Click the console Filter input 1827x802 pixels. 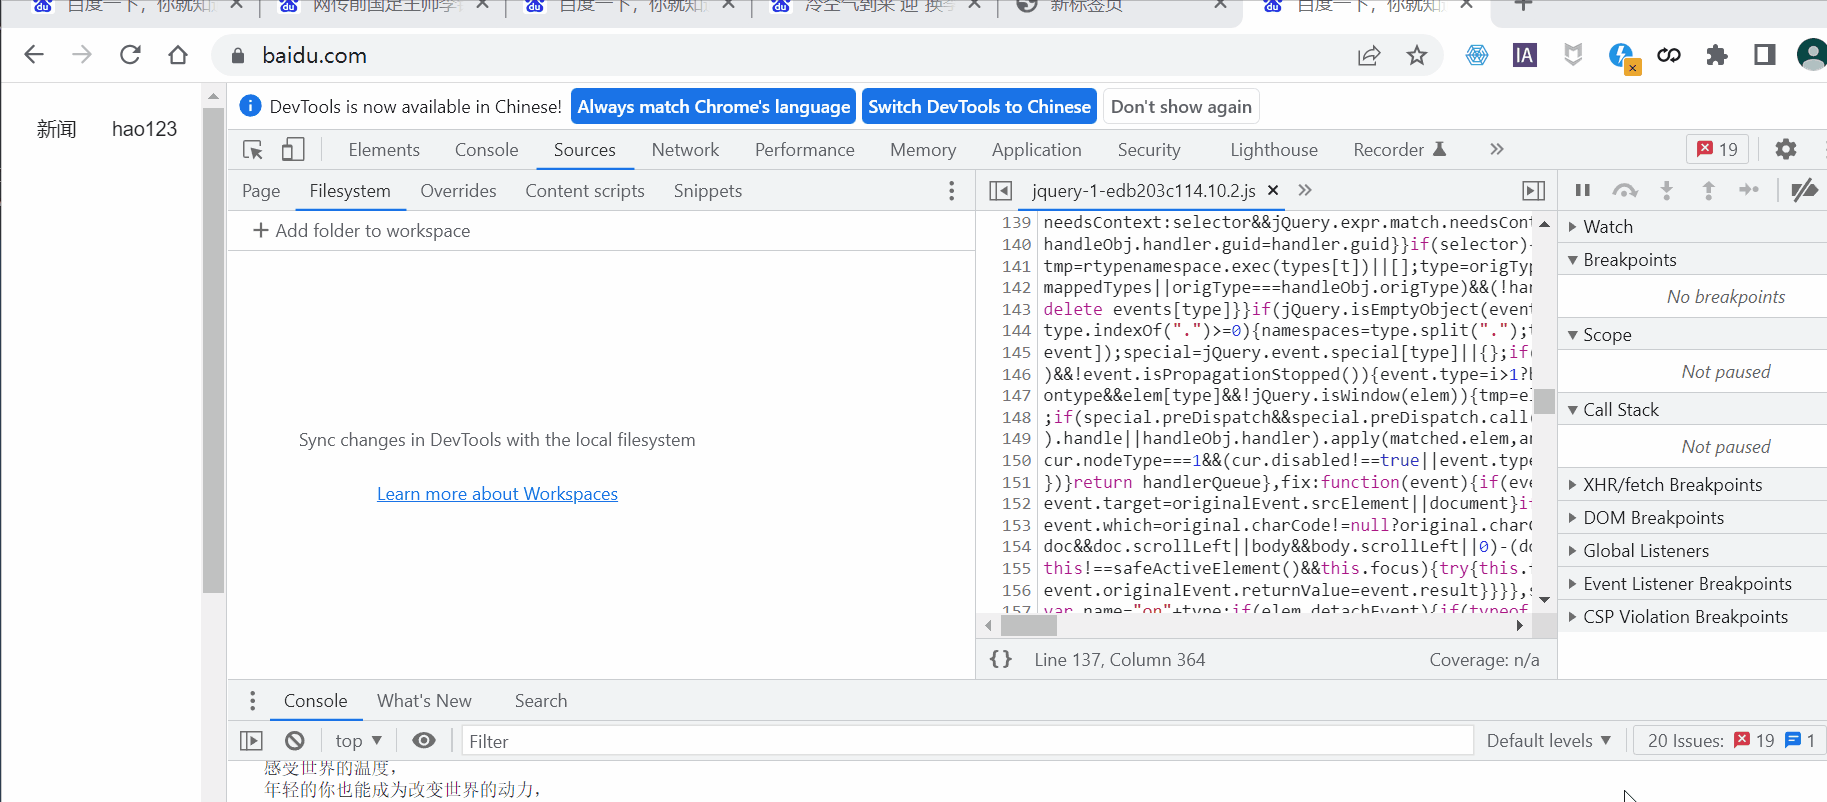(966, 741)
